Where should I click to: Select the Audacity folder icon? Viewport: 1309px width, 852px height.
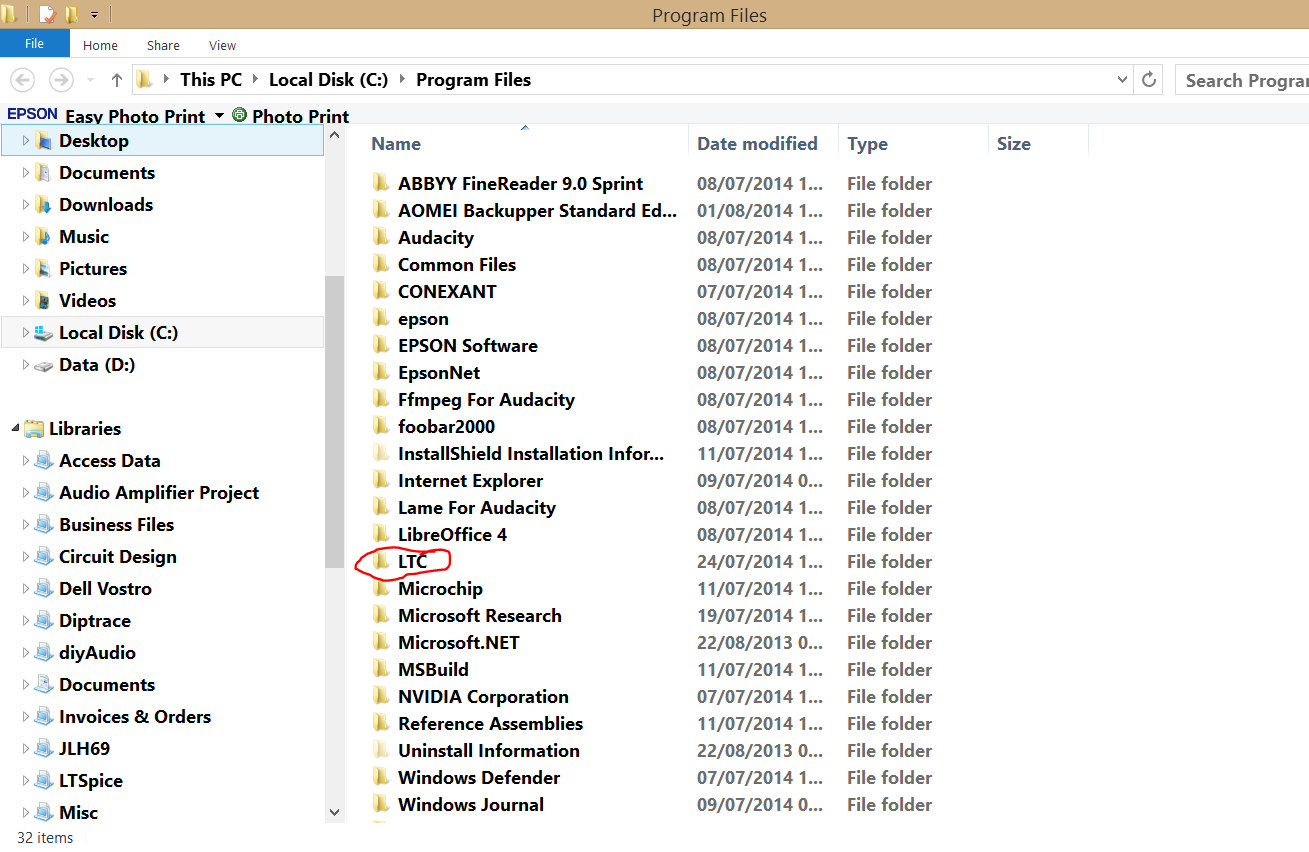(x=380, y=237)
